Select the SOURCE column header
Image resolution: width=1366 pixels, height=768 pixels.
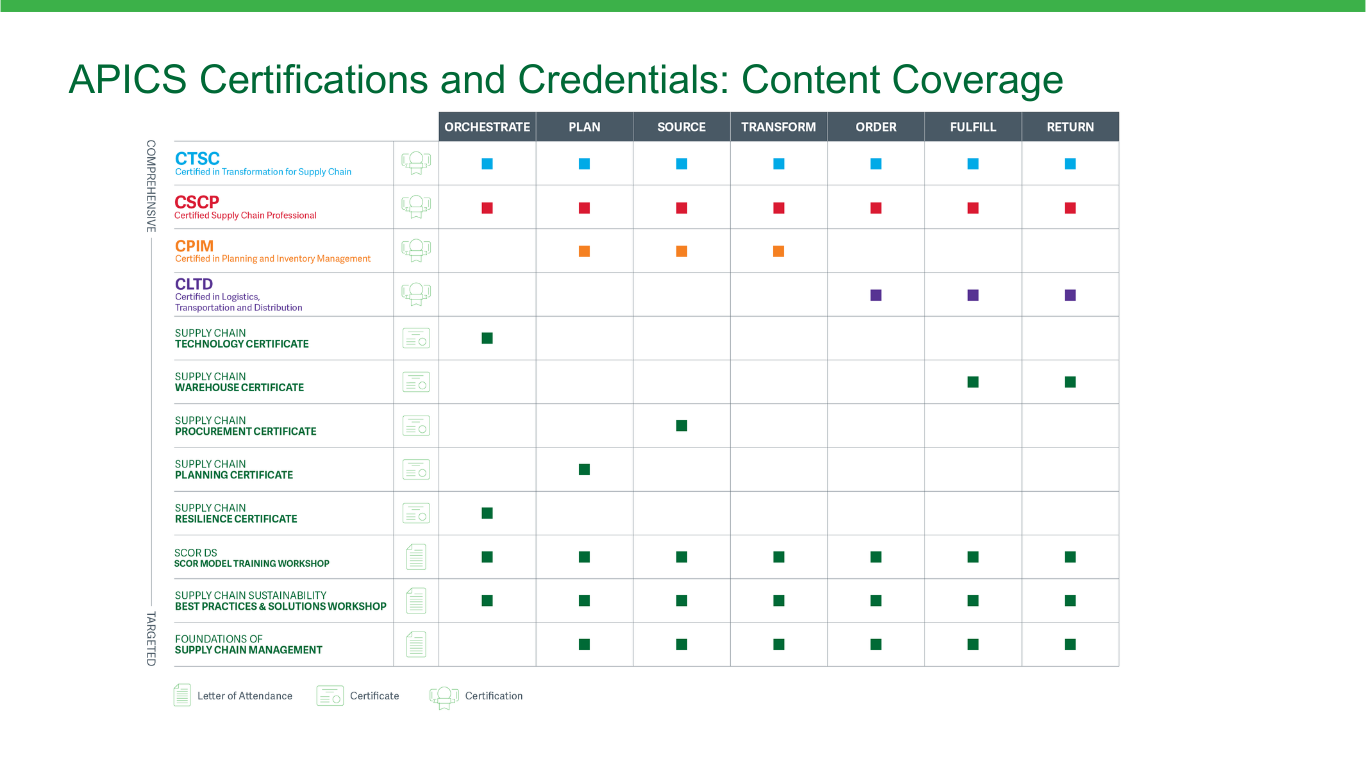681,127
